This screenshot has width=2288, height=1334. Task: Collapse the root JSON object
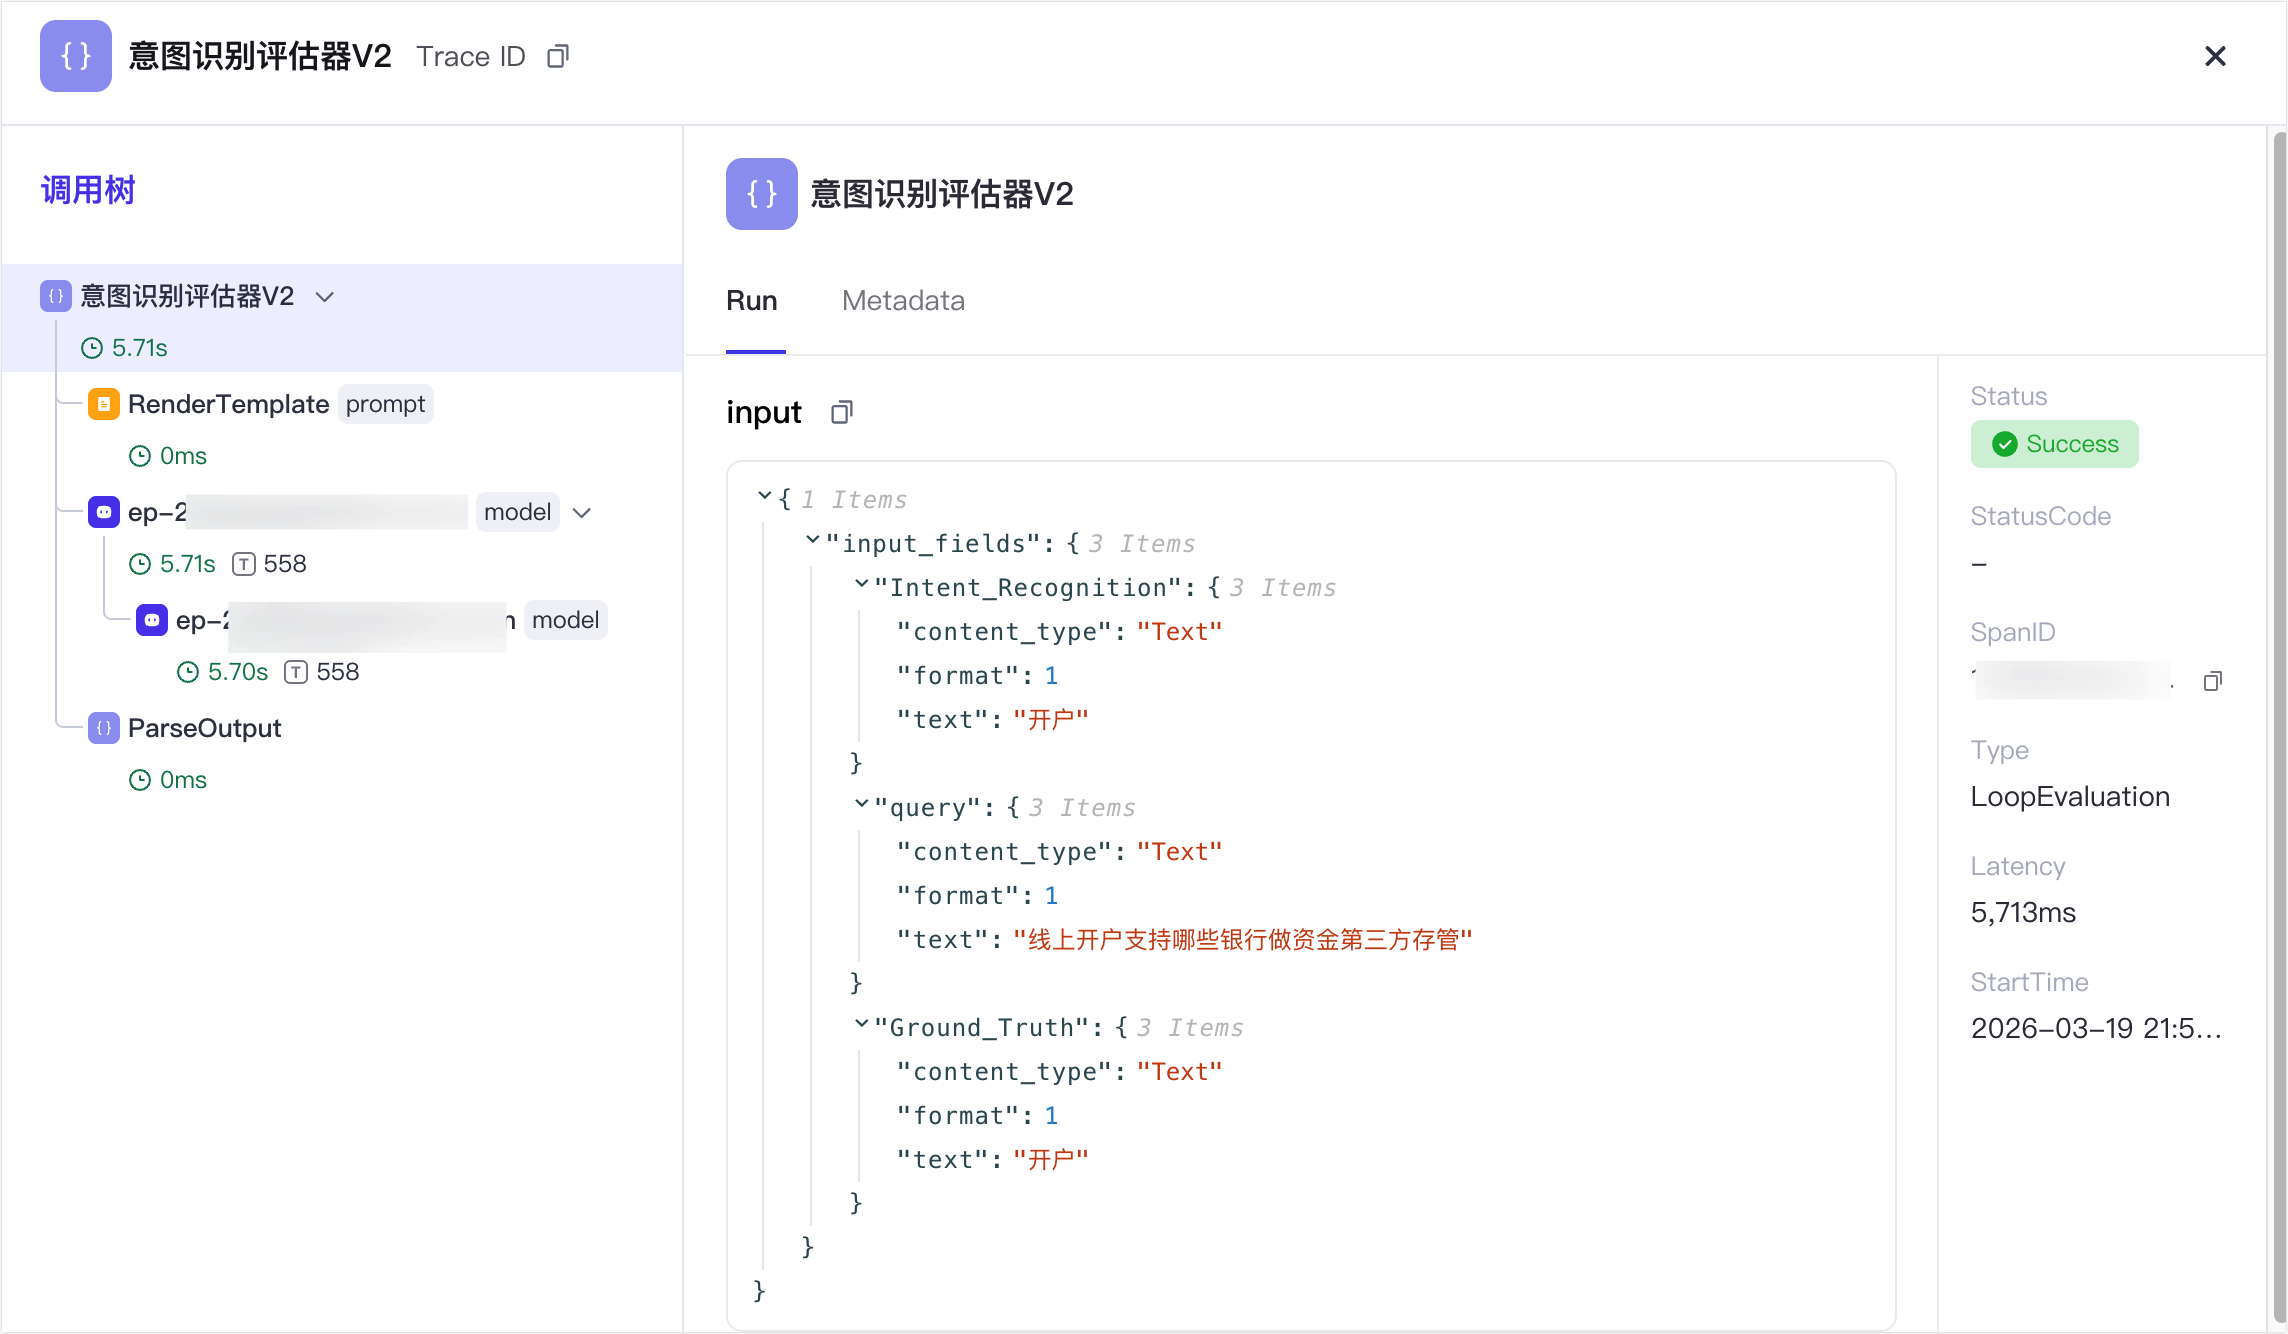click(765, 497)
